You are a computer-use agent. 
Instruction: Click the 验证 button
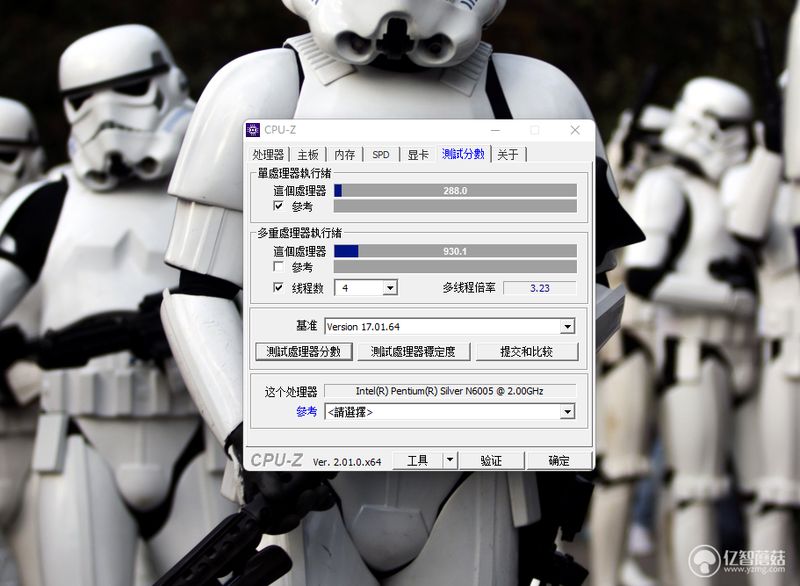491,460
